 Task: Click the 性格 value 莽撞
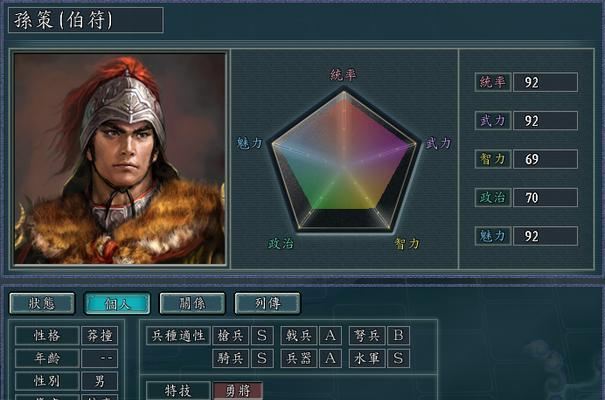[x=100, y=336]
